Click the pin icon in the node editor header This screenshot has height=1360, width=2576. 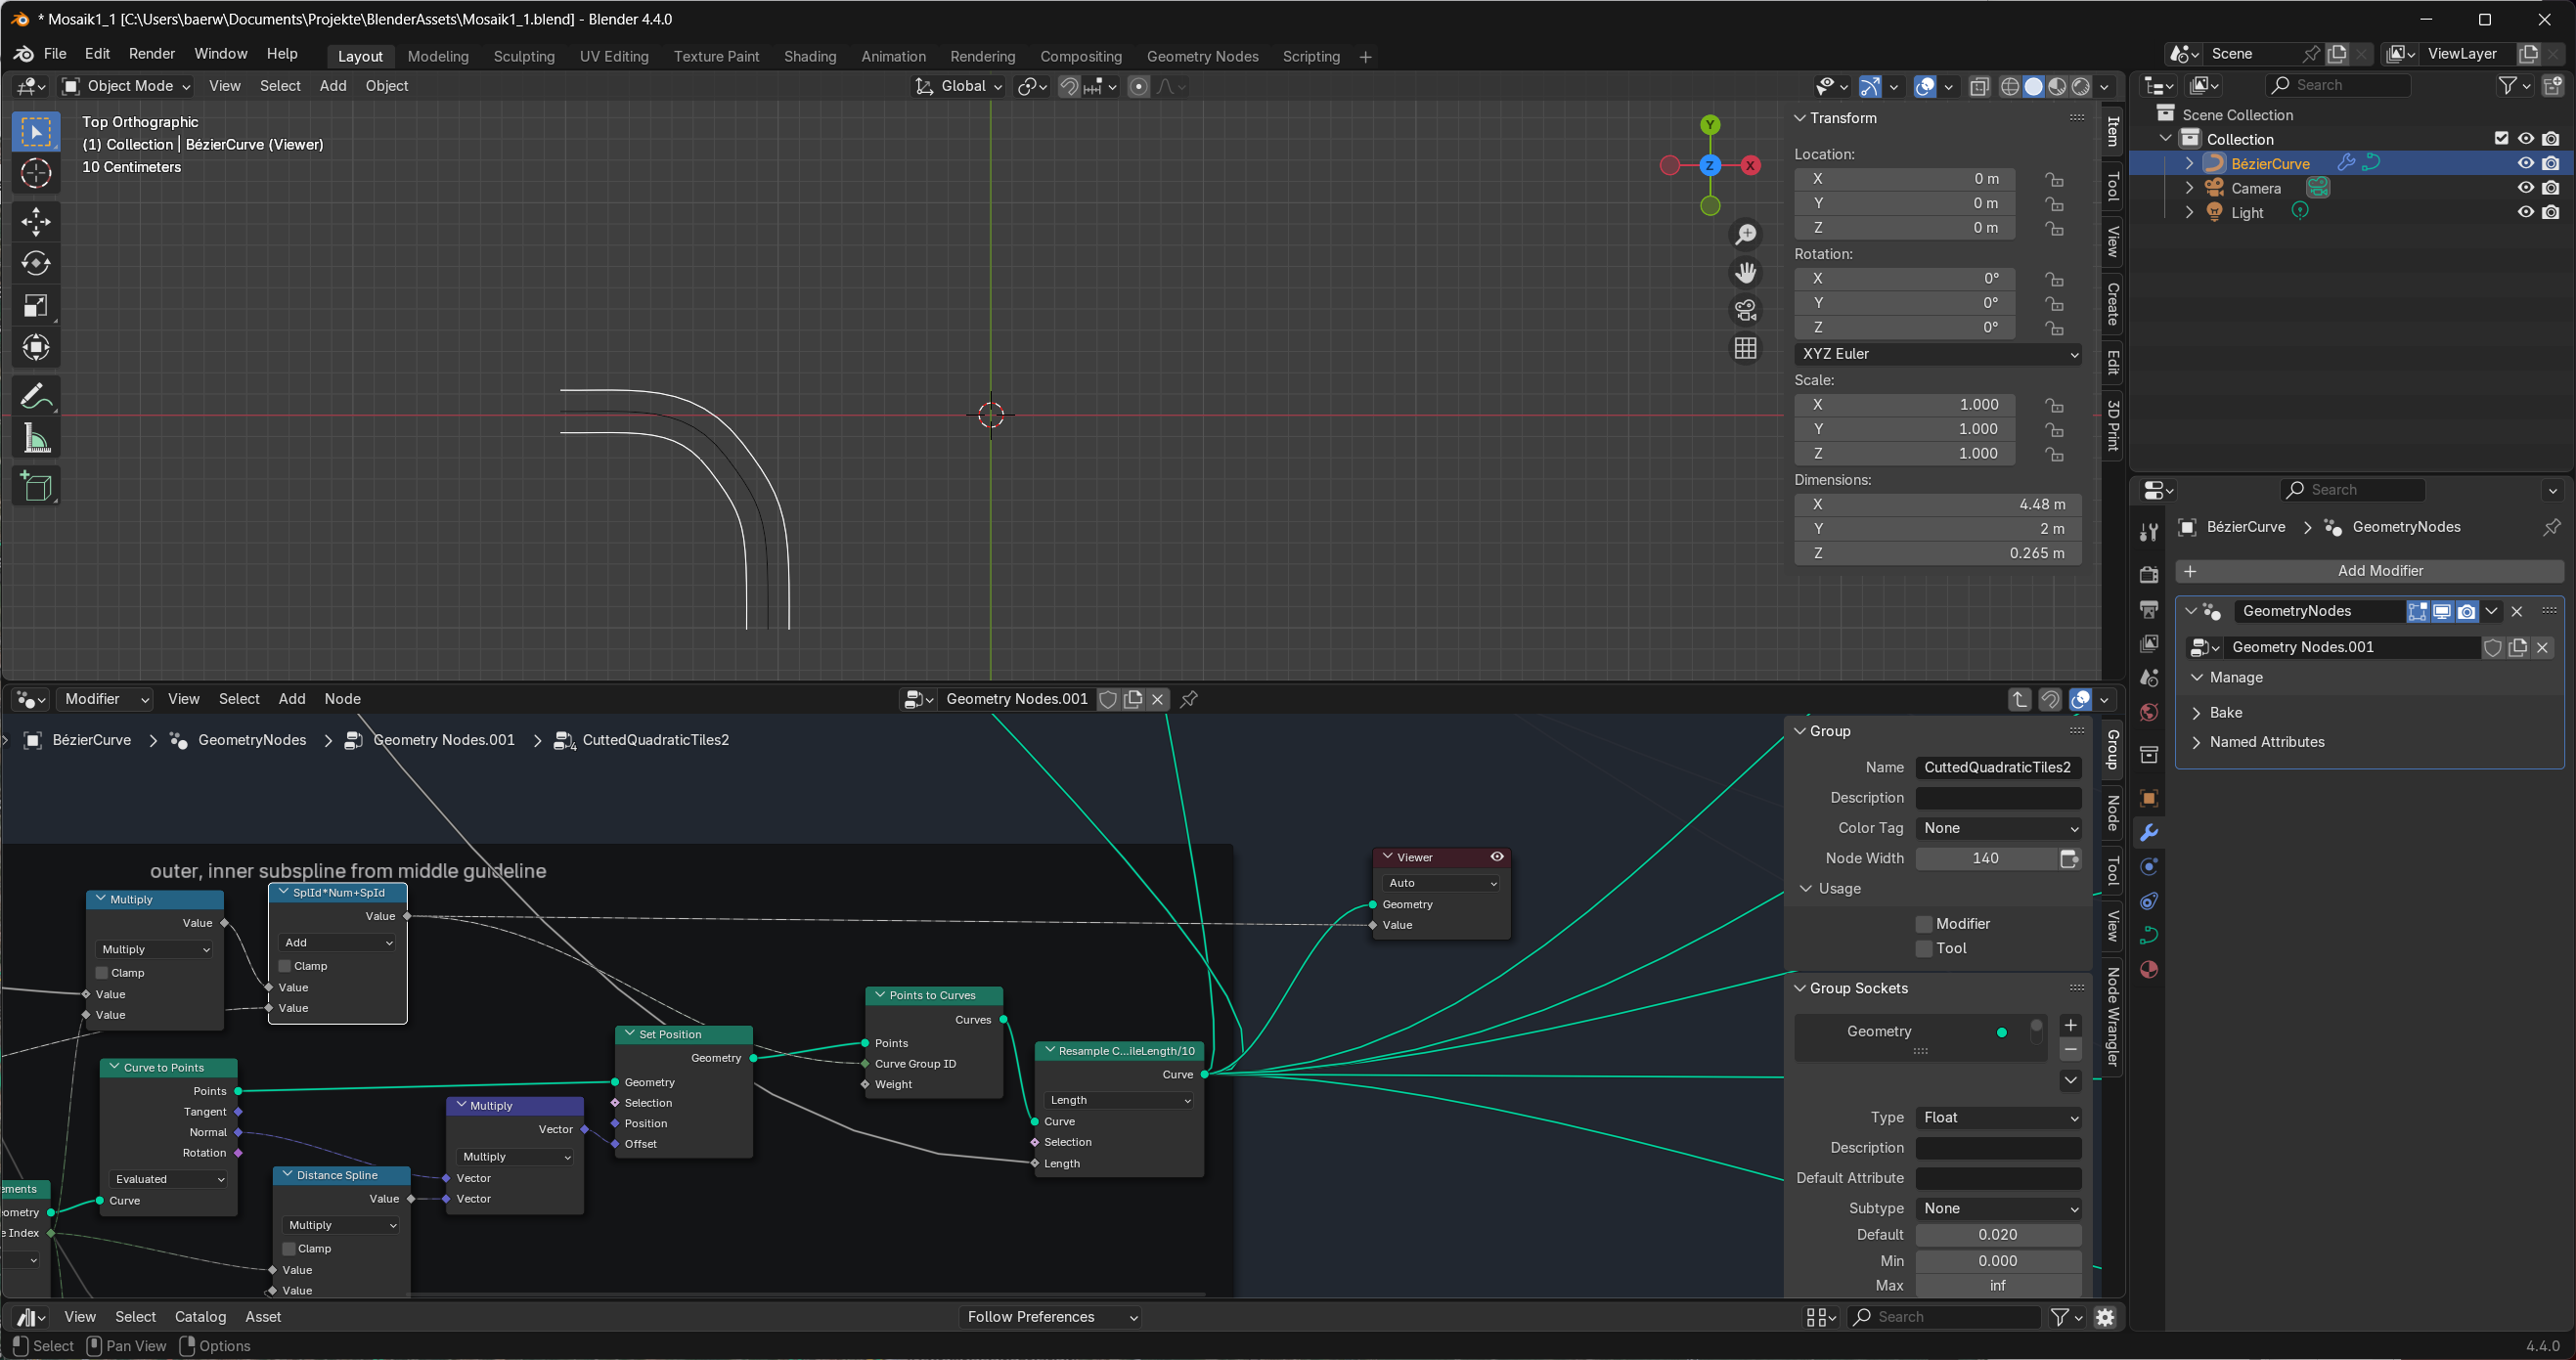[x=1189, y=699]
